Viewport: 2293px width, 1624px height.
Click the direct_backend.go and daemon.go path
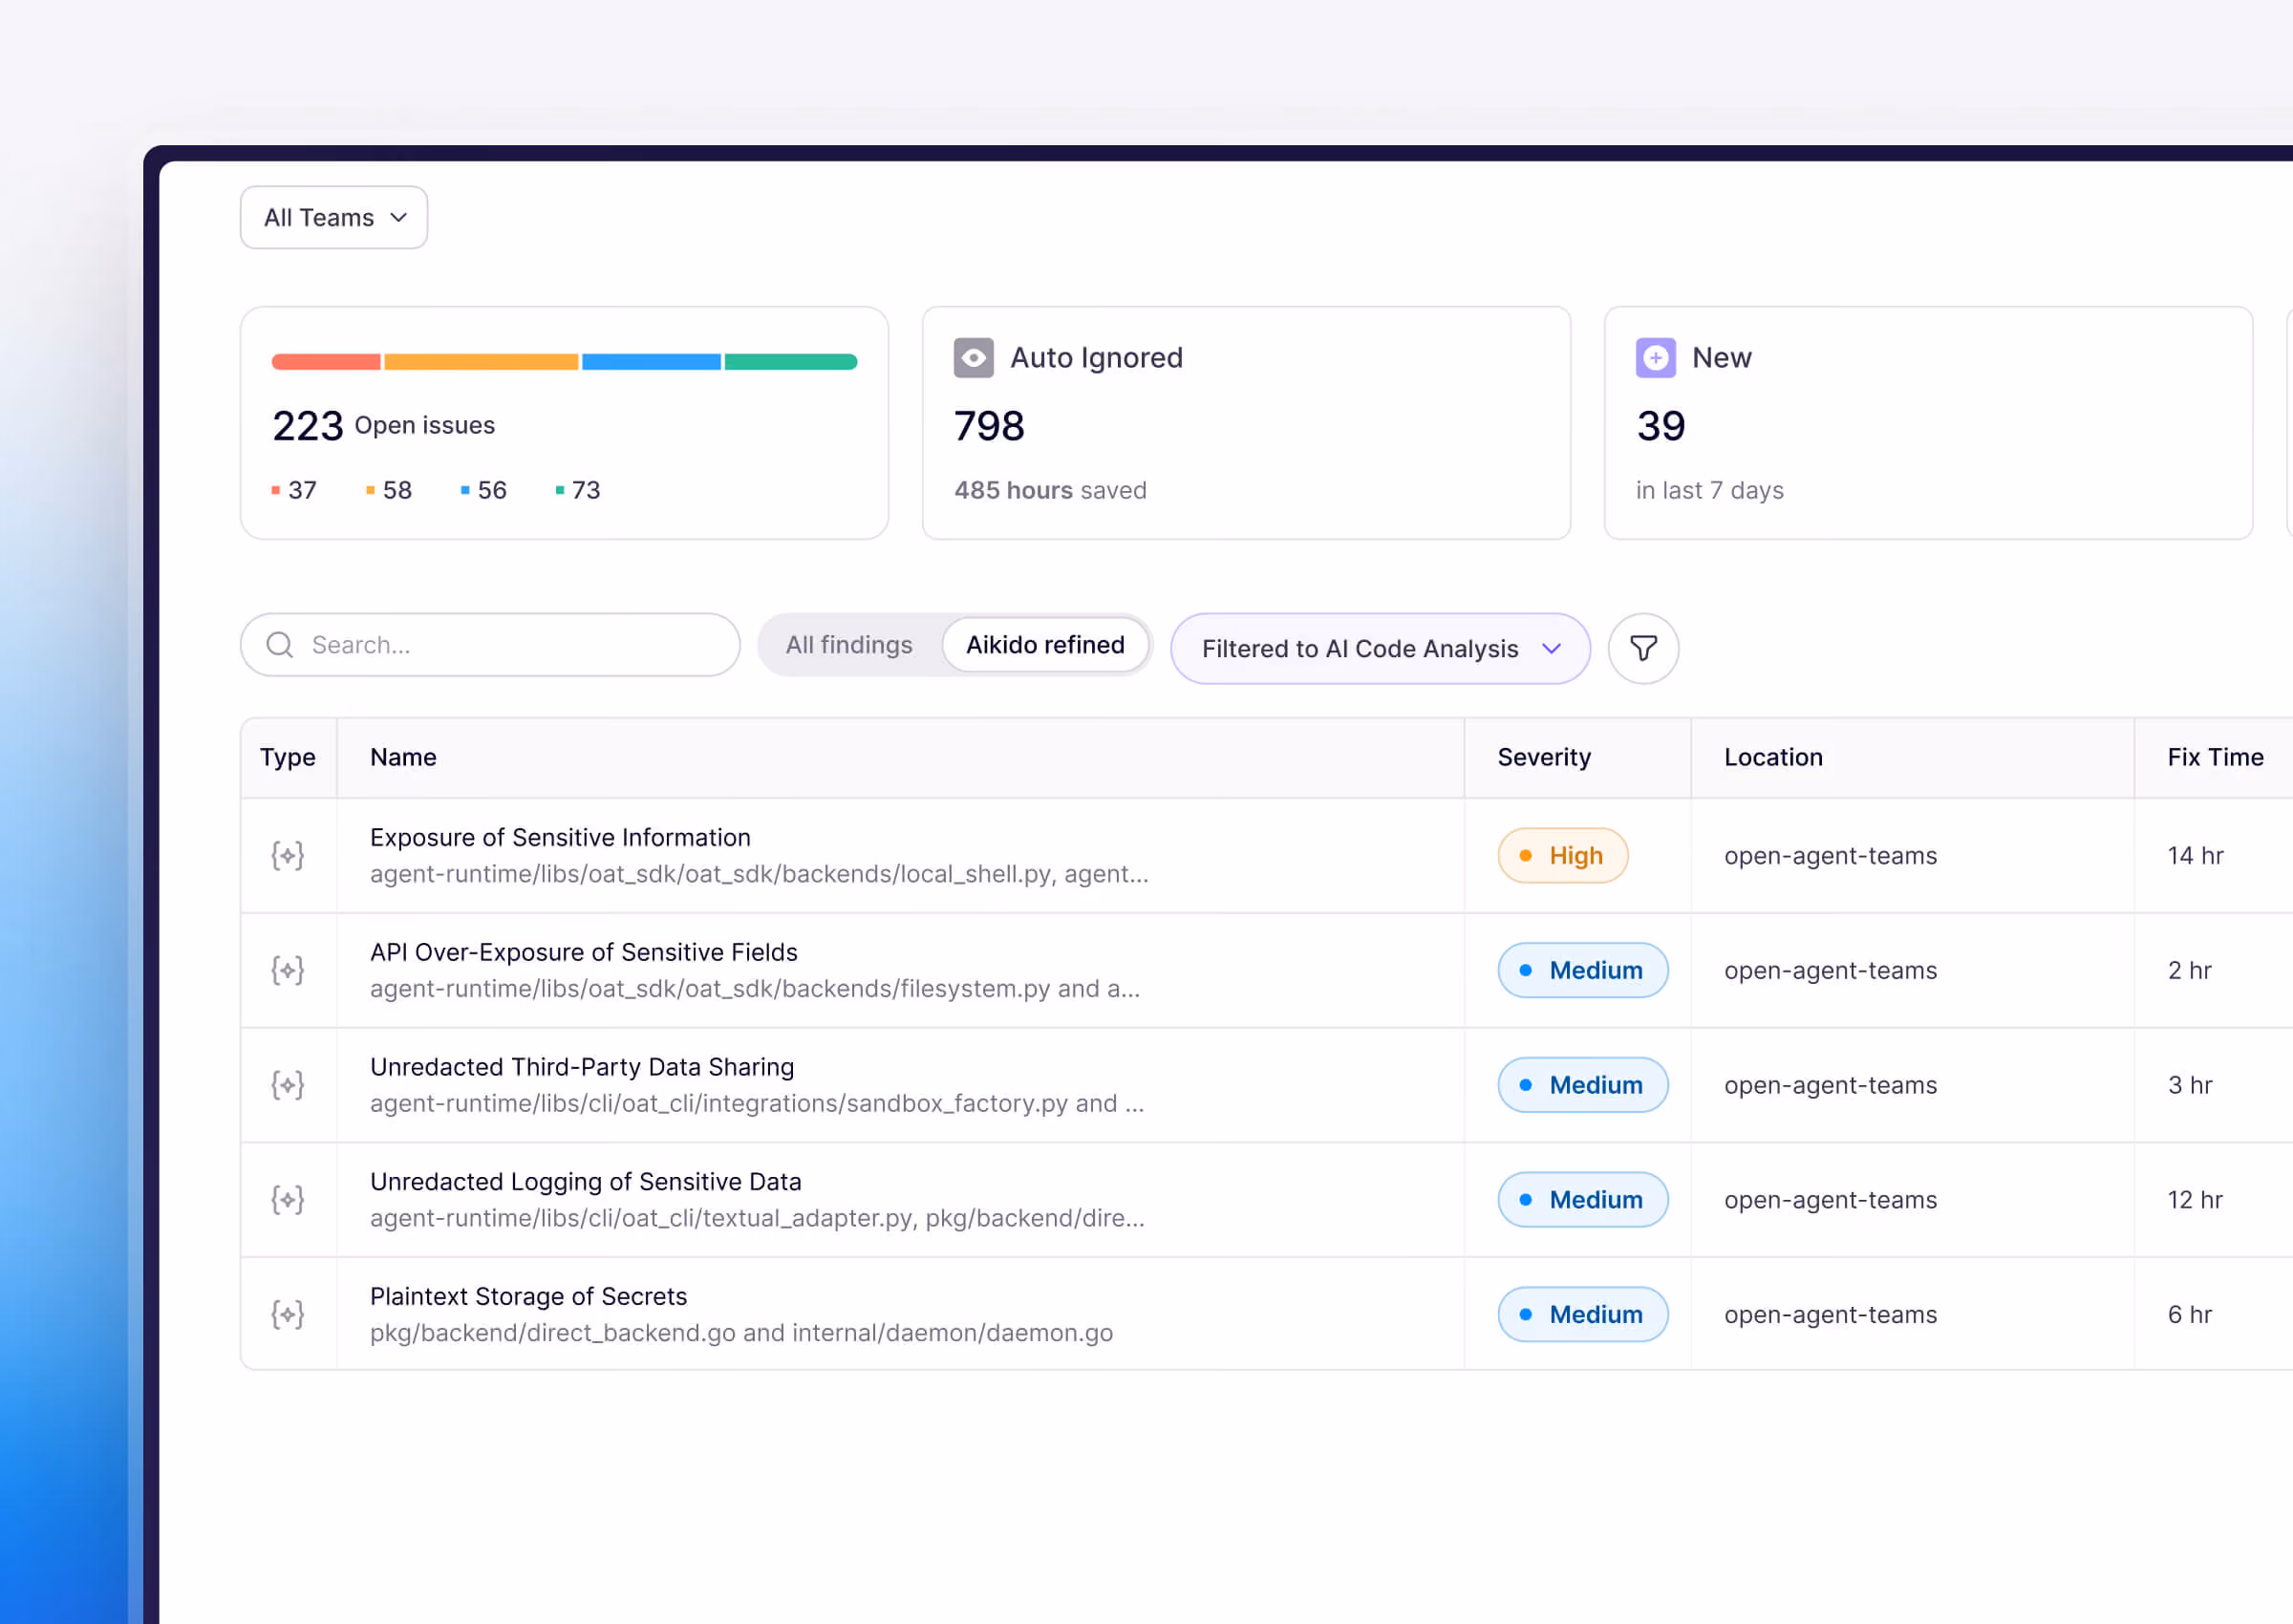coord(741,1333)
